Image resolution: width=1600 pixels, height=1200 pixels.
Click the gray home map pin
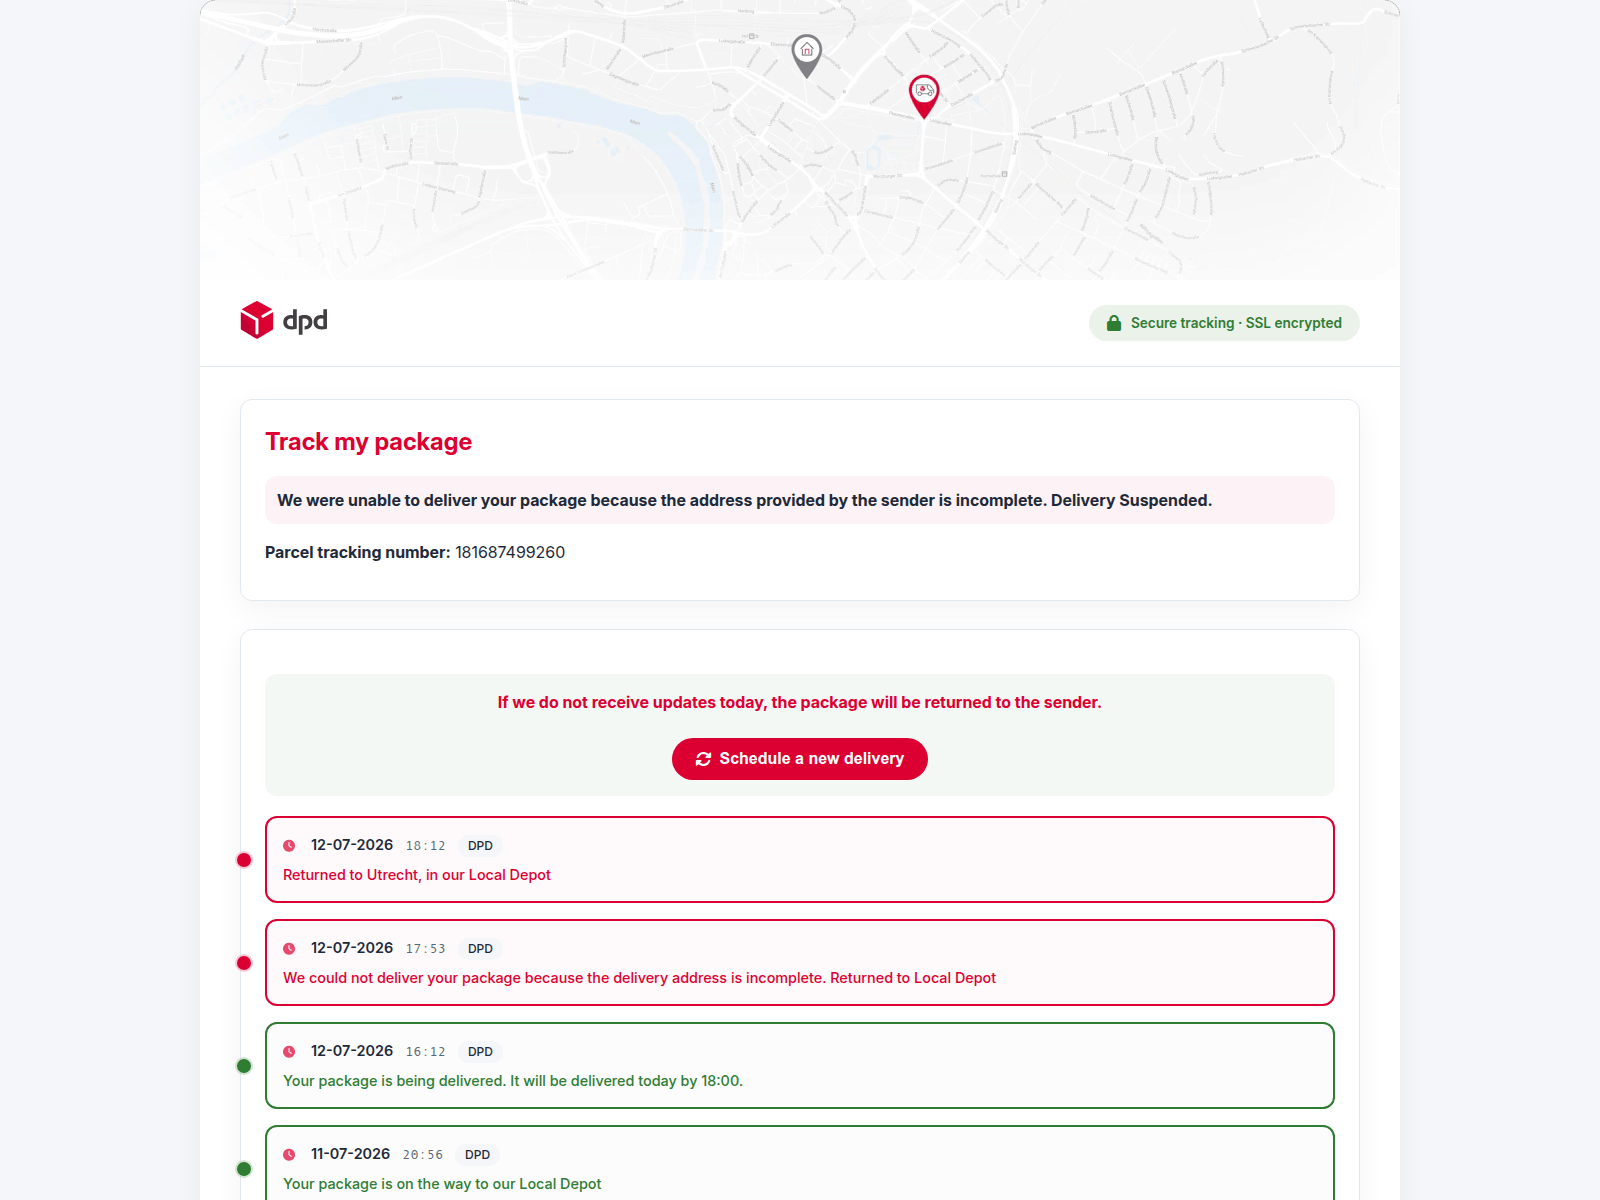click(x=807, y=56)
